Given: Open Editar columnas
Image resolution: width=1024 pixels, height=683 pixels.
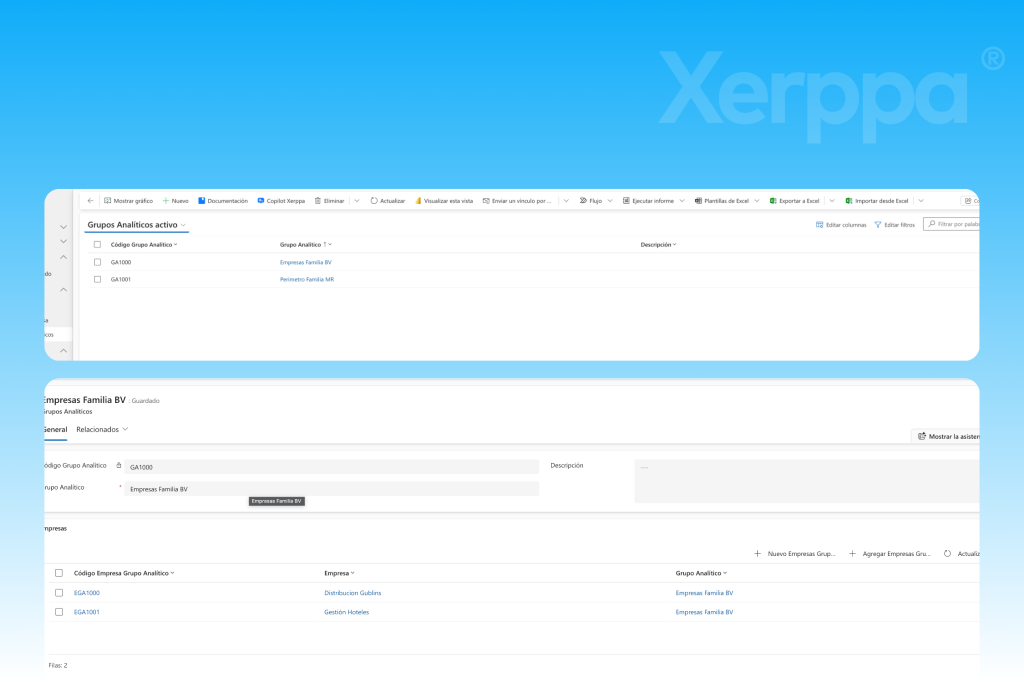Looking at the screenshot, I should click(x=840, y=225).
